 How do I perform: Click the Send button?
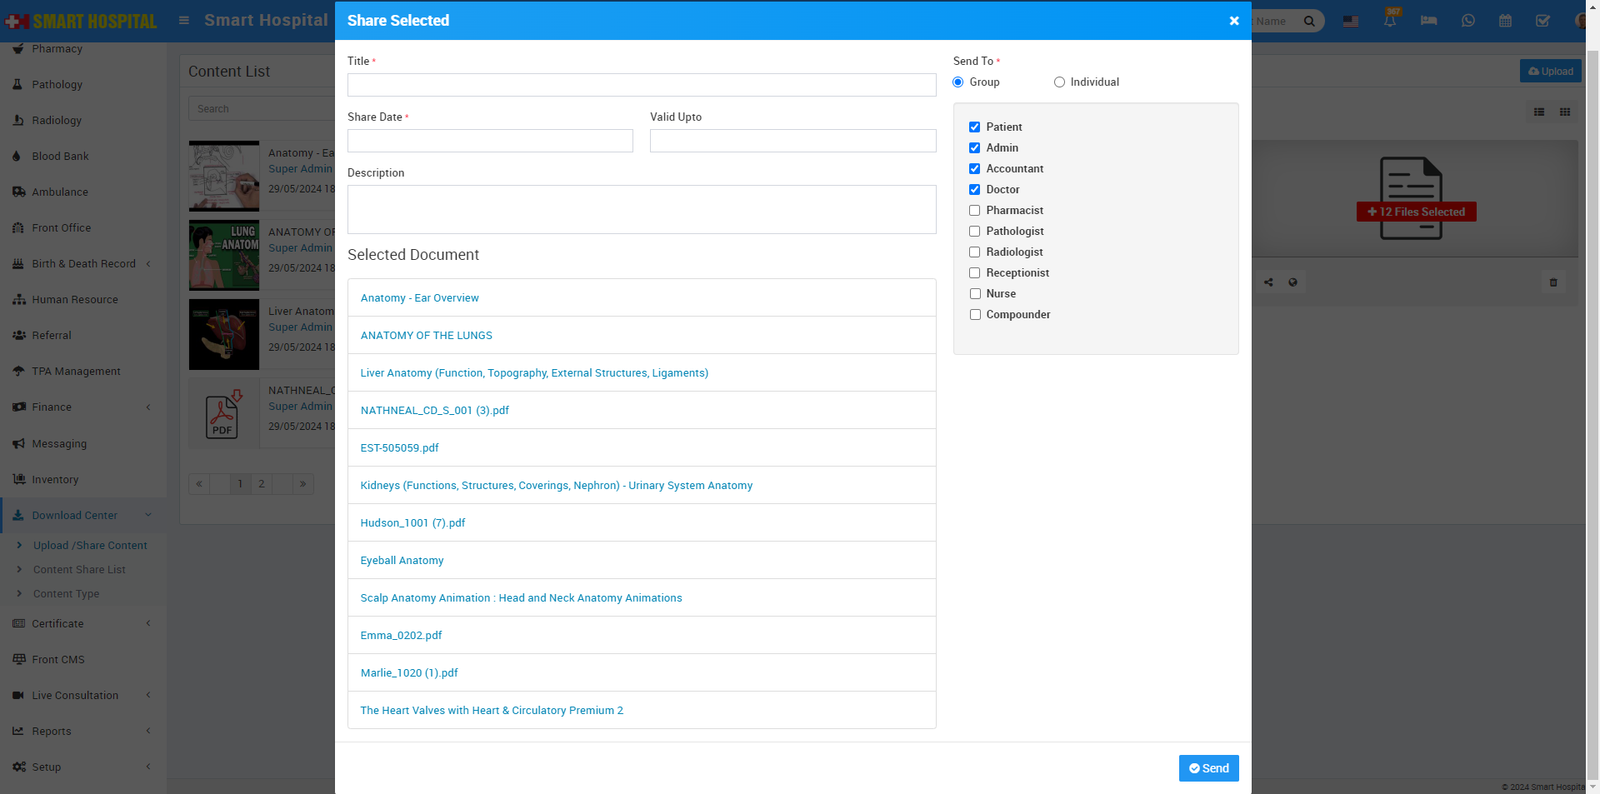point(1208,768)
